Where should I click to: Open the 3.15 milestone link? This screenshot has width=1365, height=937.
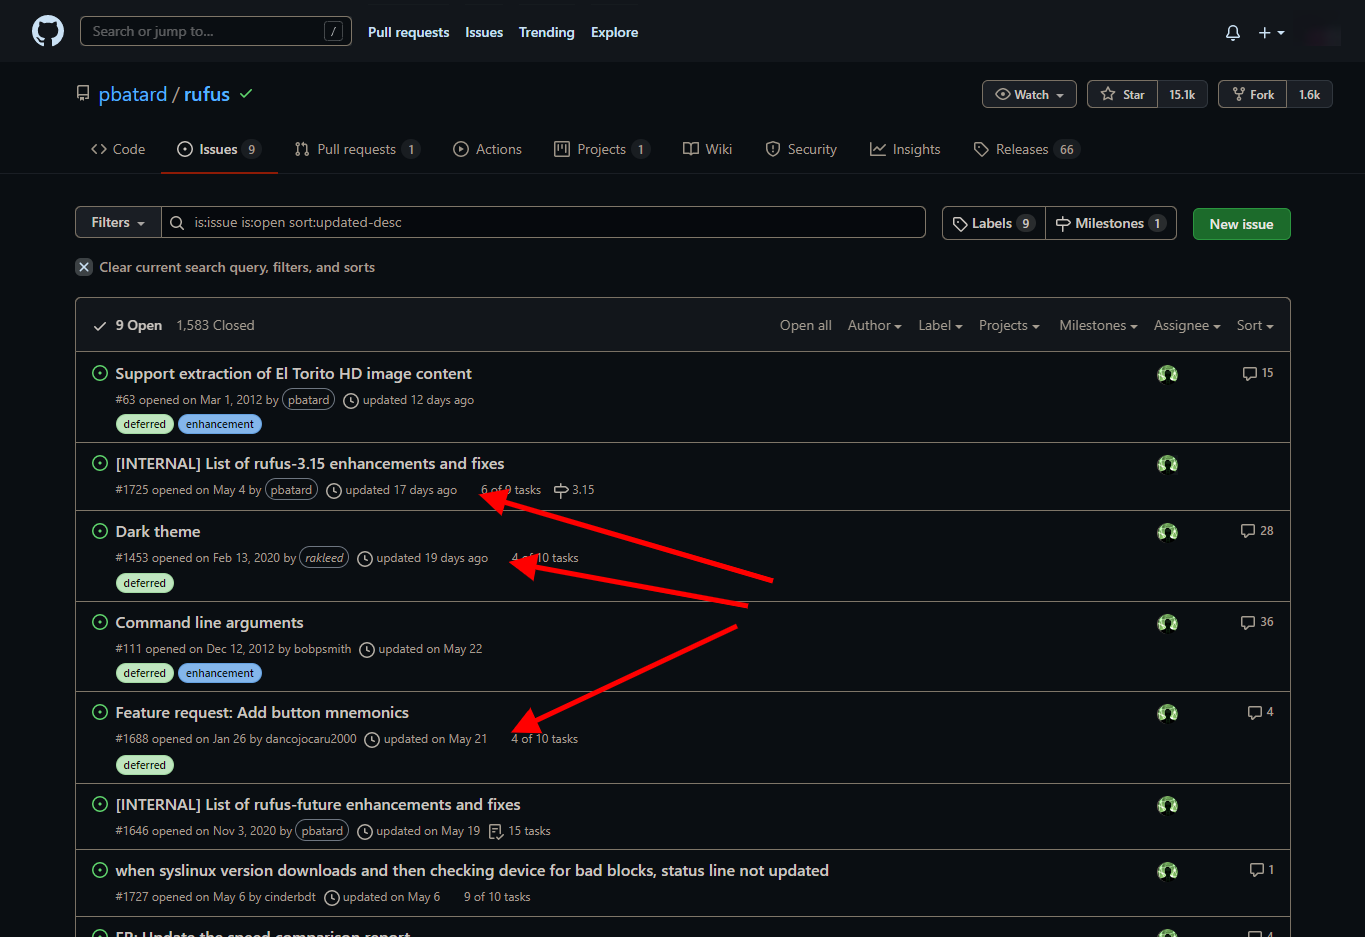pos(574,490)
